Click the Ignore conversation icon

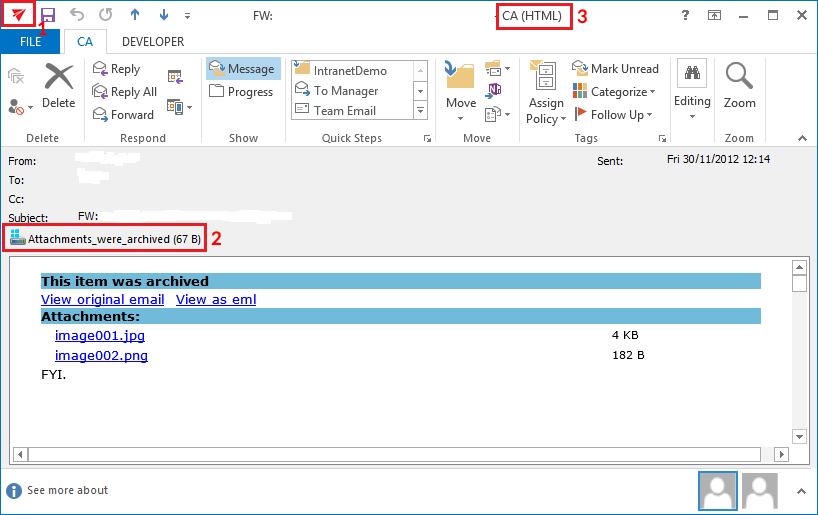(16, 76)
